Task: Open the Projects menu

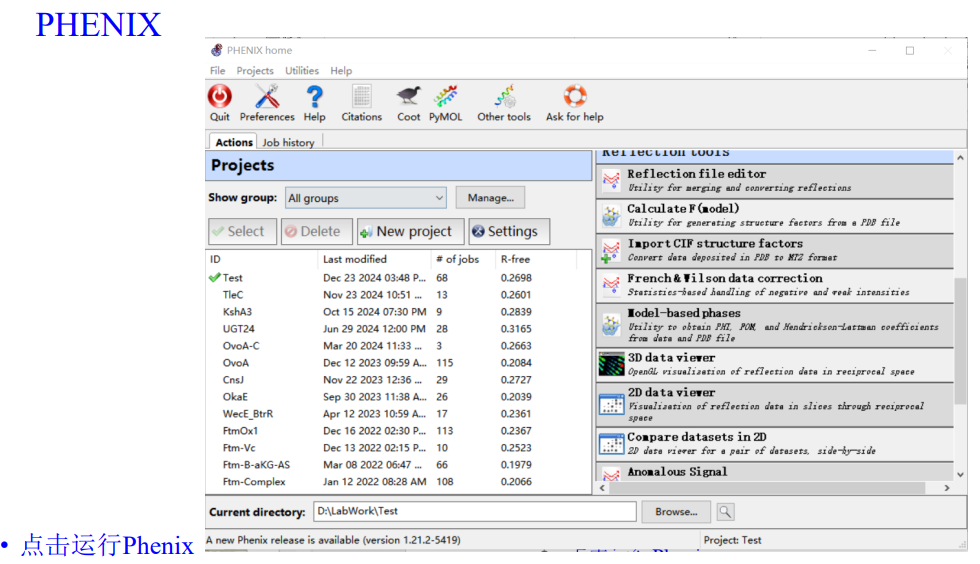Action: pyautogui.click(x=255, y=71)
